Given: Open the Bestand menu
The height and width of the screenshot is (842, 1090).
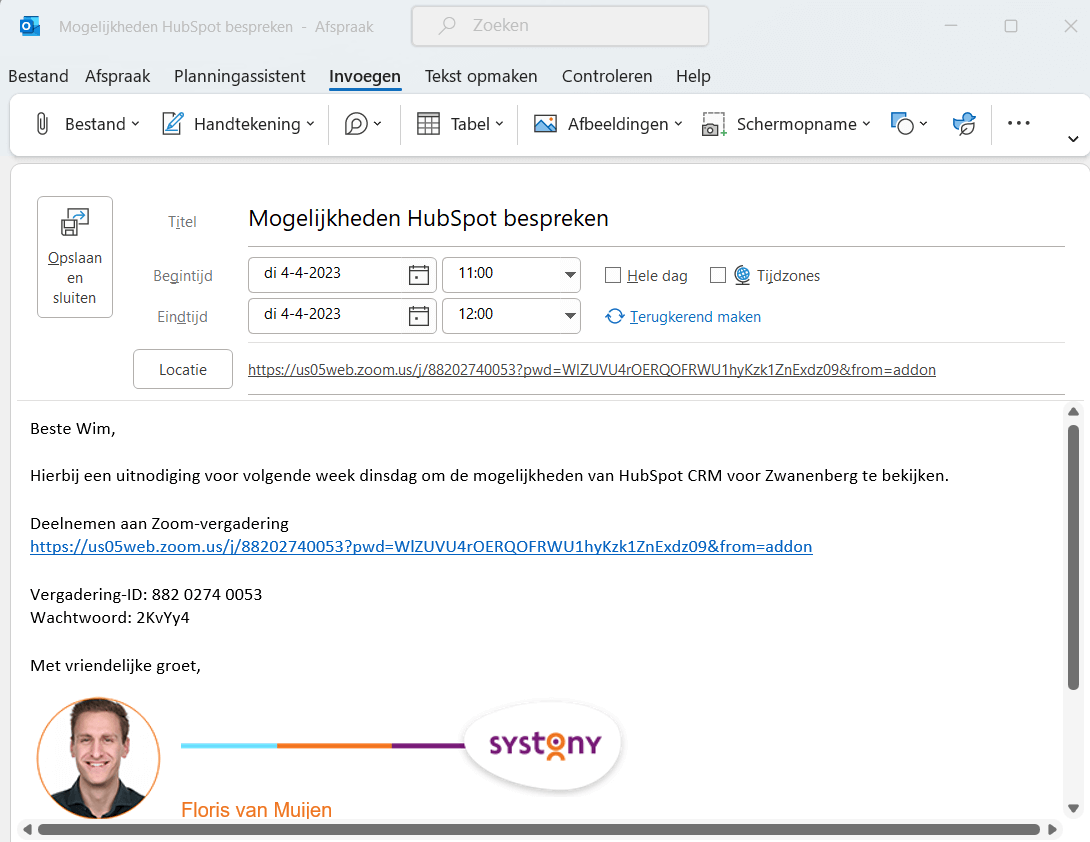Looking at the screenshot, I should (x=38, y=76).
